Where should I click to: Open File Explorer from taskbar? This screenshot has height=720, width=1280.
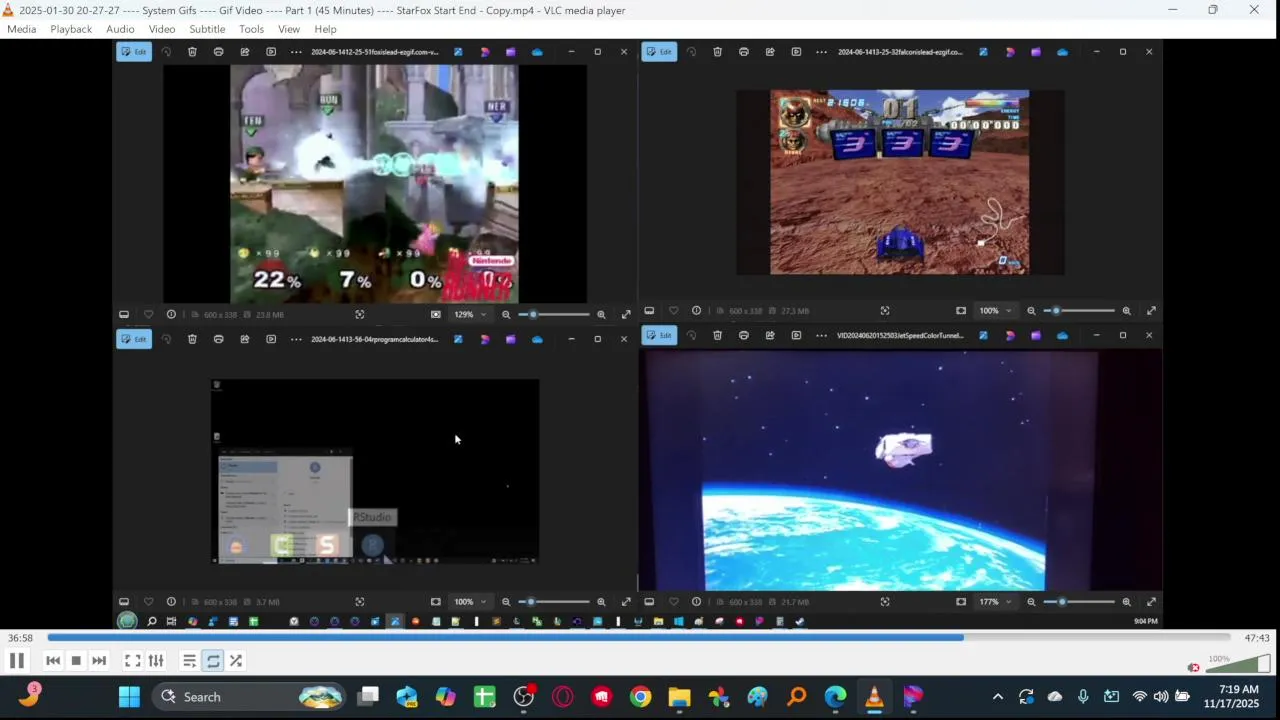[x=679, y=697]
